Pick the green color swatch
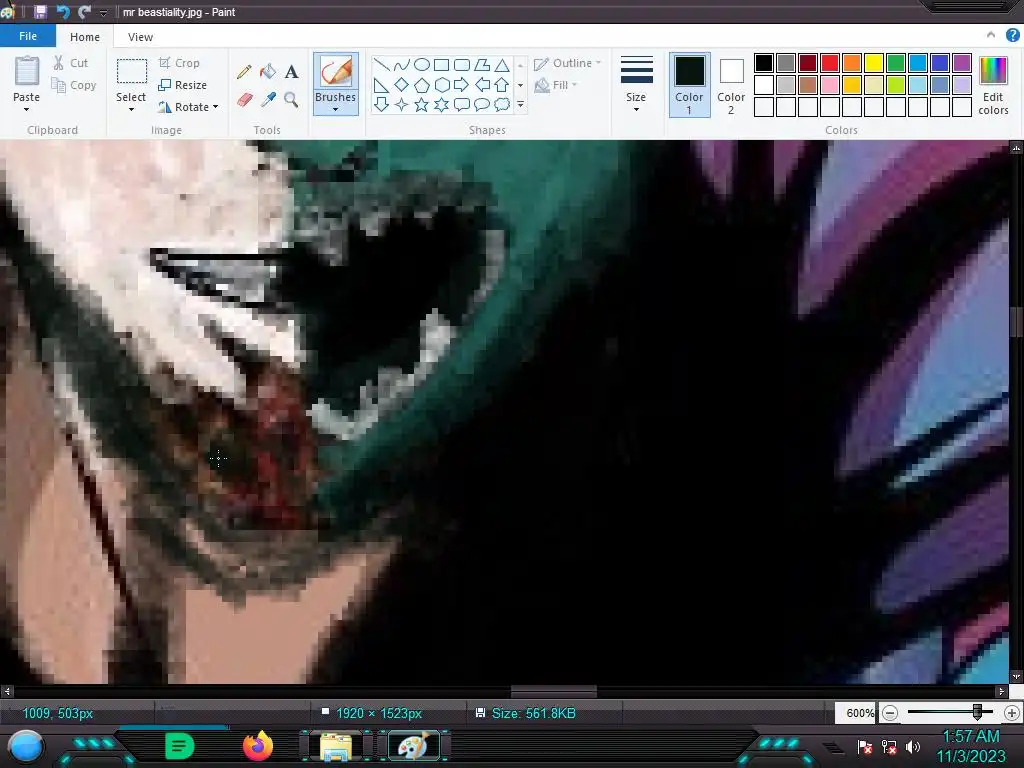This screenshot has height=768, width=1024. tap(896, 63)
